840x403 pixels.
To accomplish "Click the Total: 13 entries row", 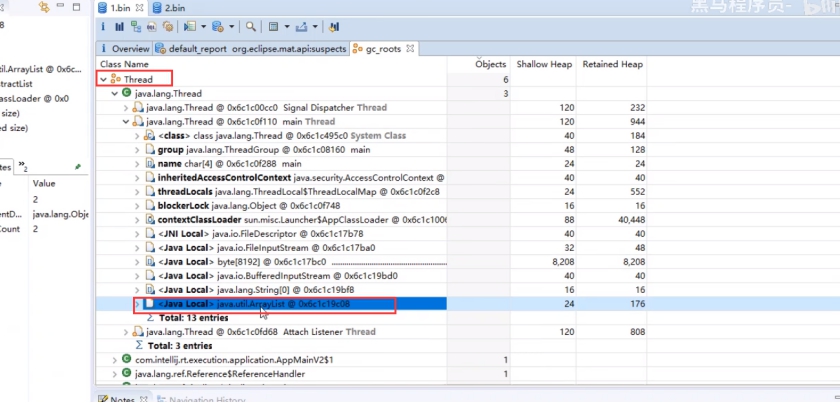I will pos(193,318).
